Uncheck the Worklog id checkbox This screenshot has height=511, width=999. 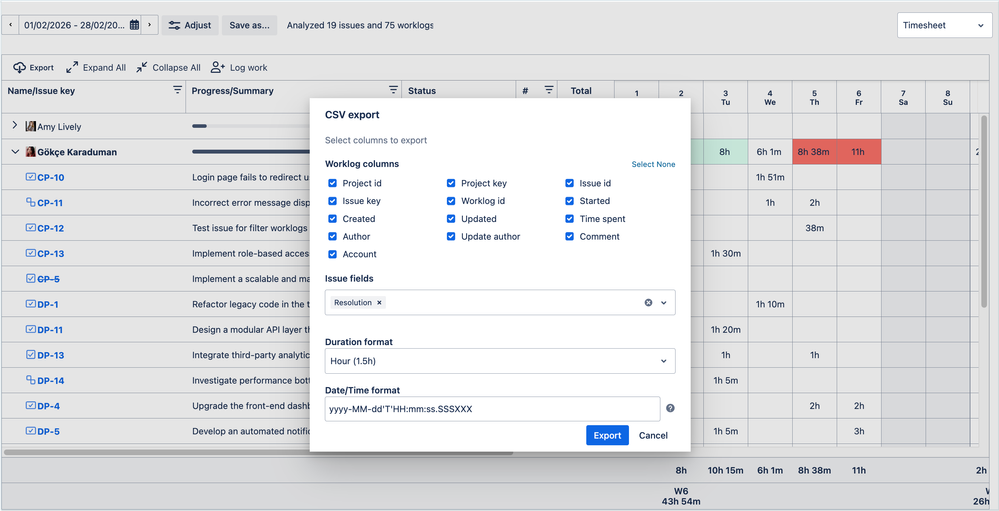(x=451, y=201)
